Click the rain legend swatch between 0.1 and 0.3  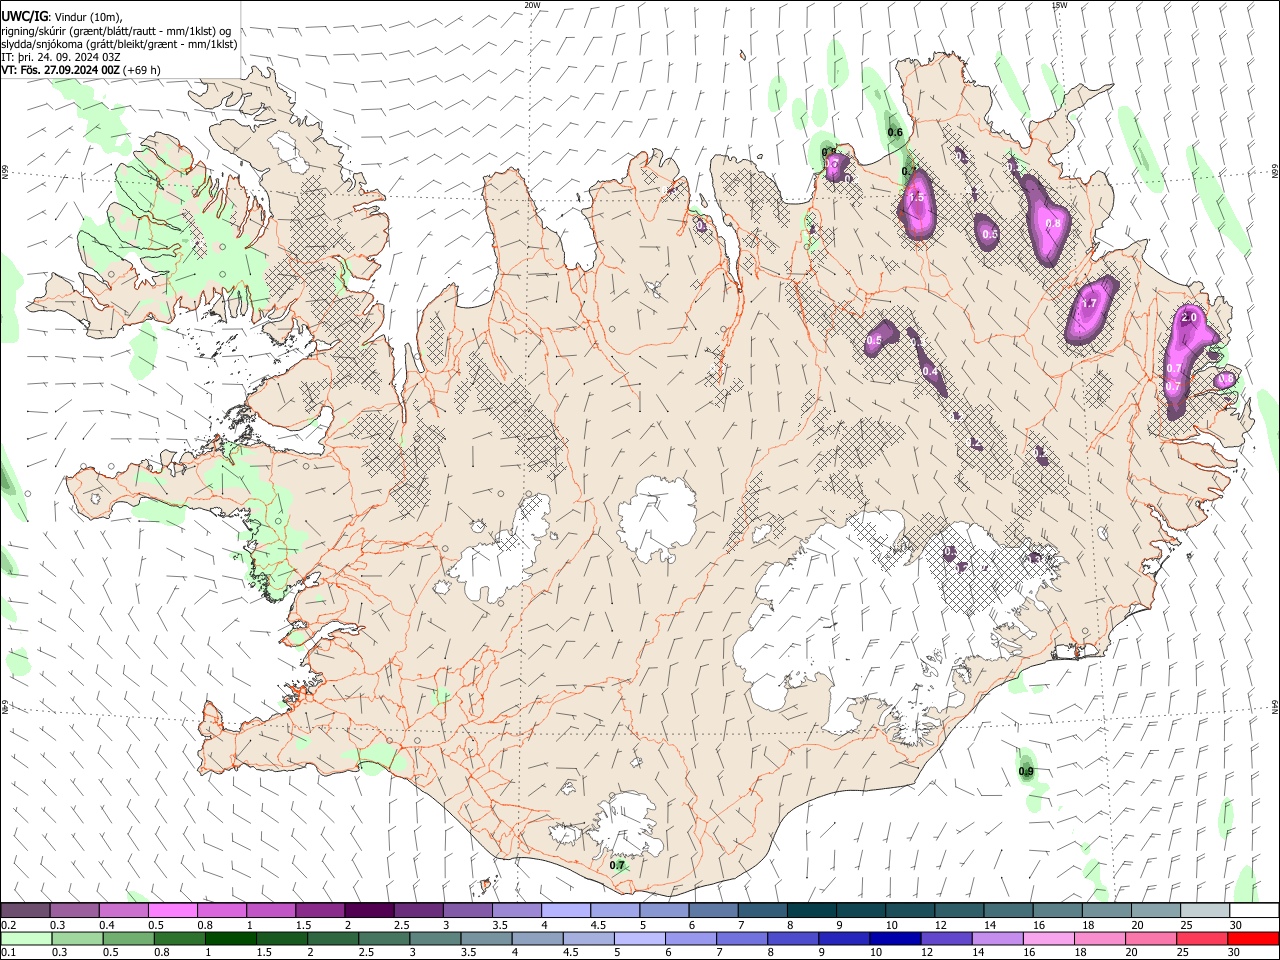(x=26, y=938)
